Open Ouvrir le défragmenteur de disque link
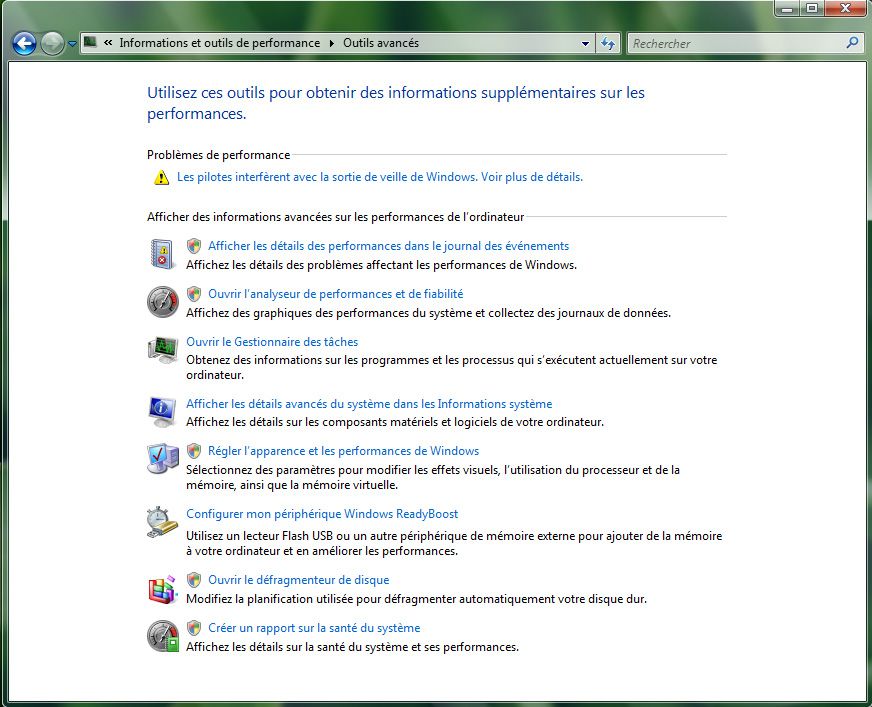 [x=298, y=580]
